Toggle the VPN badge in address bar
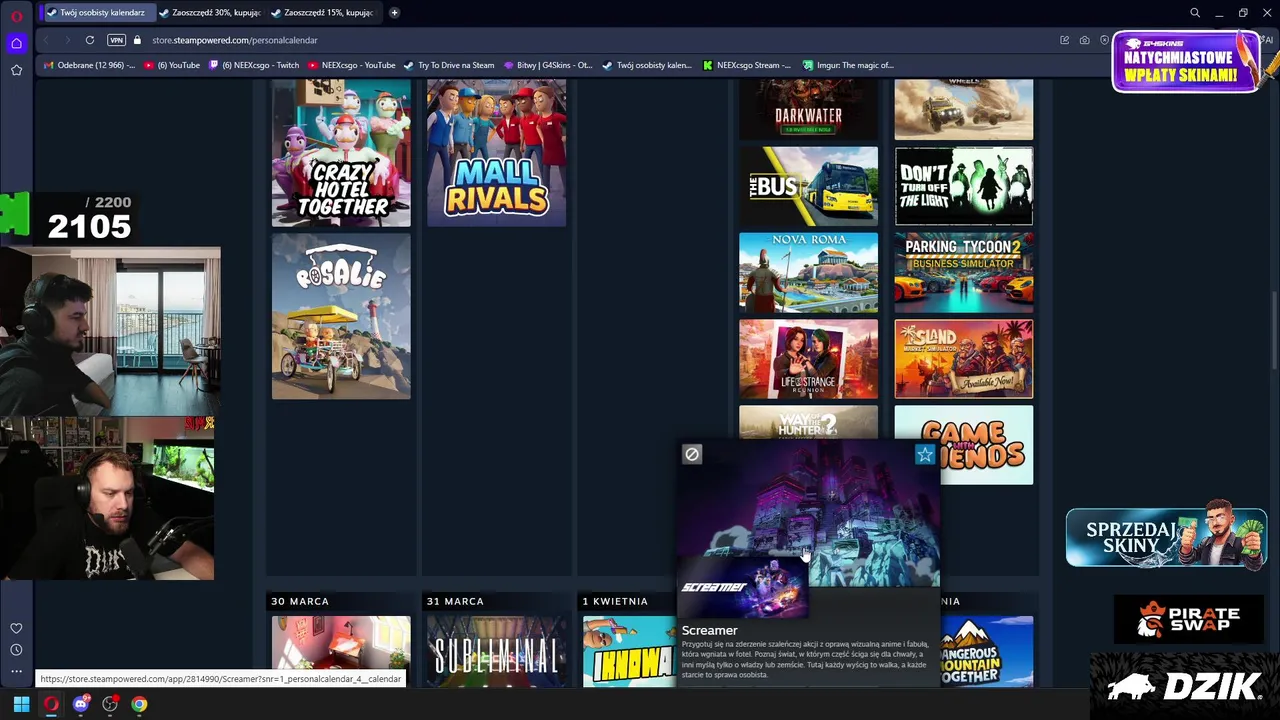Image resolution: width=1280 pixels, height=720 pixels. click(x=116, y=40)
